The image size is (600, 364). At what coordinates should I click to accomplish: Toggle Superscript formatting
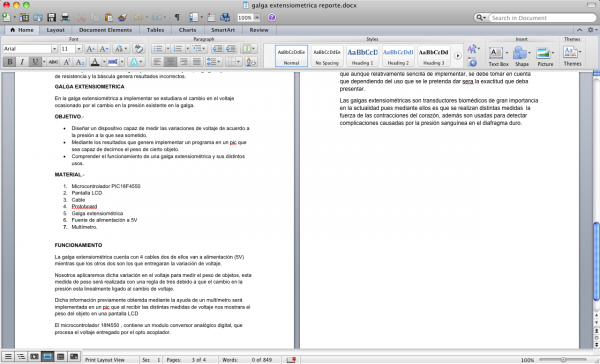click(67, 62)
